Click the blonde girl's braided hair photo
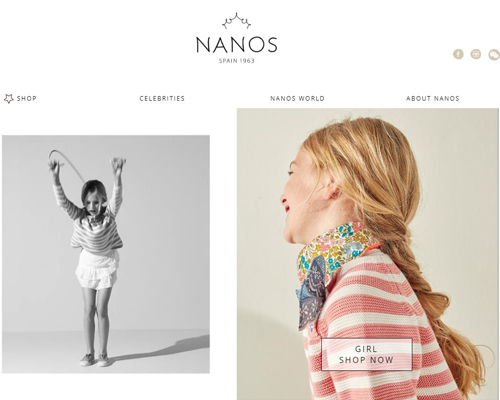This screenshot has width=500, height=400. [x=368, y=254]
